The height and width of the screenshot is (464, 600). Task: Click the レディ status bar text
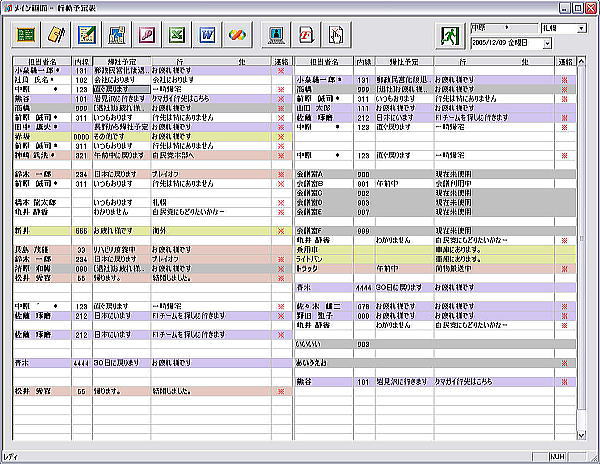(x=10, y=456)
